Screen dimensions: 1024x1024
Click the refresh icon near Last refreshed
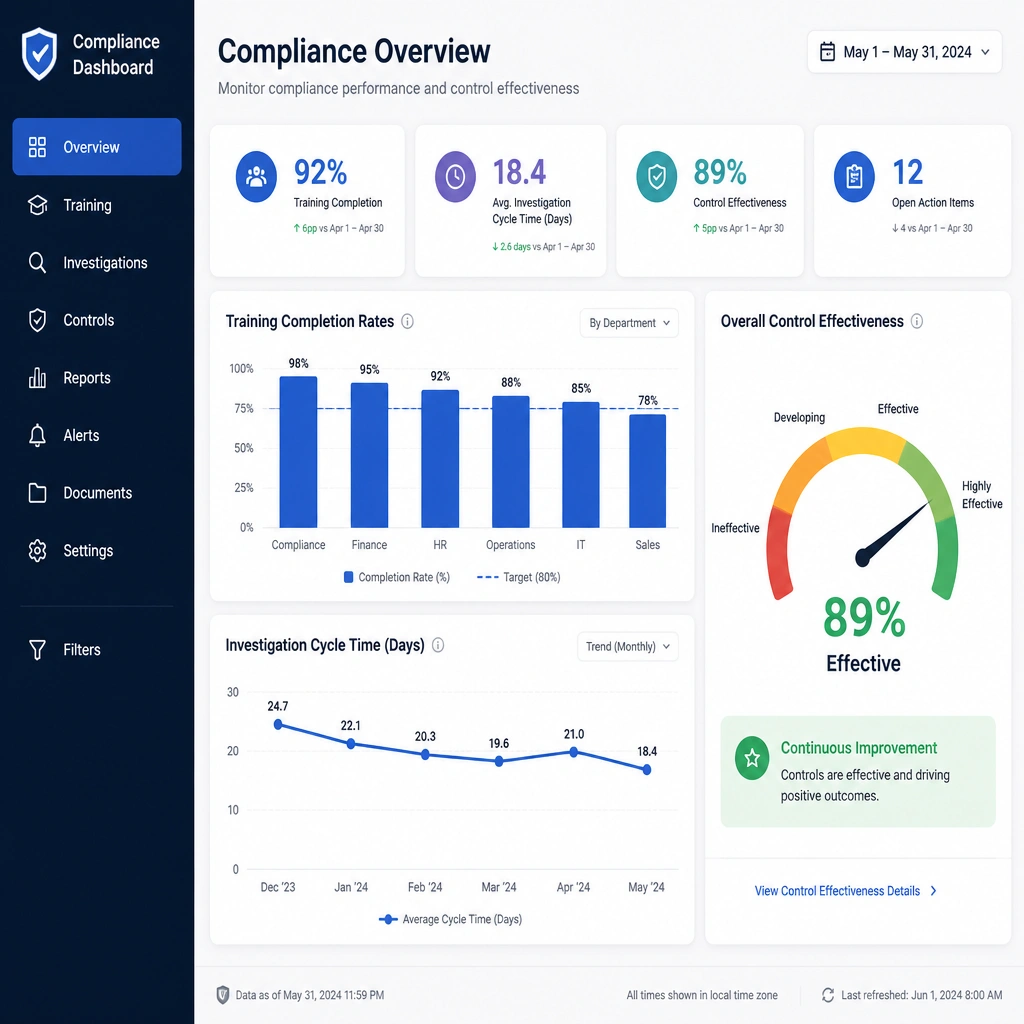tap(828, 995)
